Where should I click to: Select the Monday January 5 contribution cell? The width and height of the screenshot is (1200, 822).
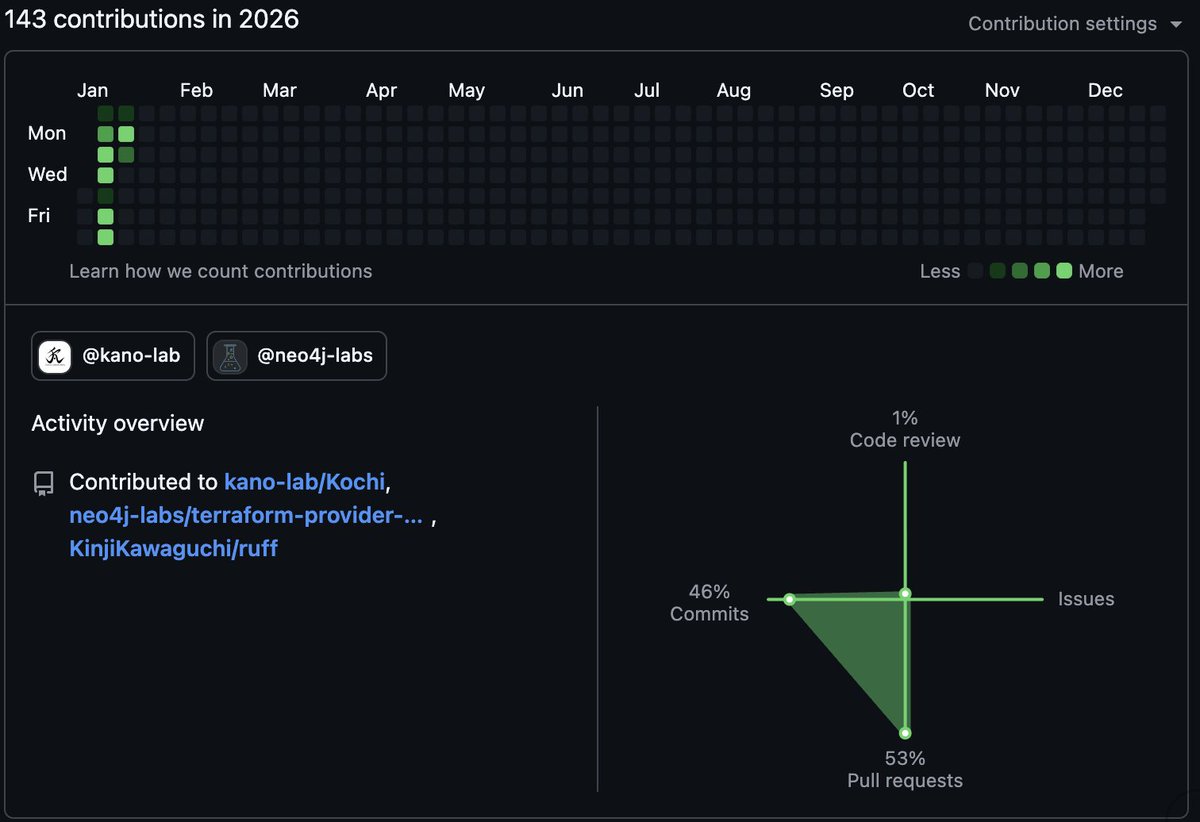click(x=105, y=134)
